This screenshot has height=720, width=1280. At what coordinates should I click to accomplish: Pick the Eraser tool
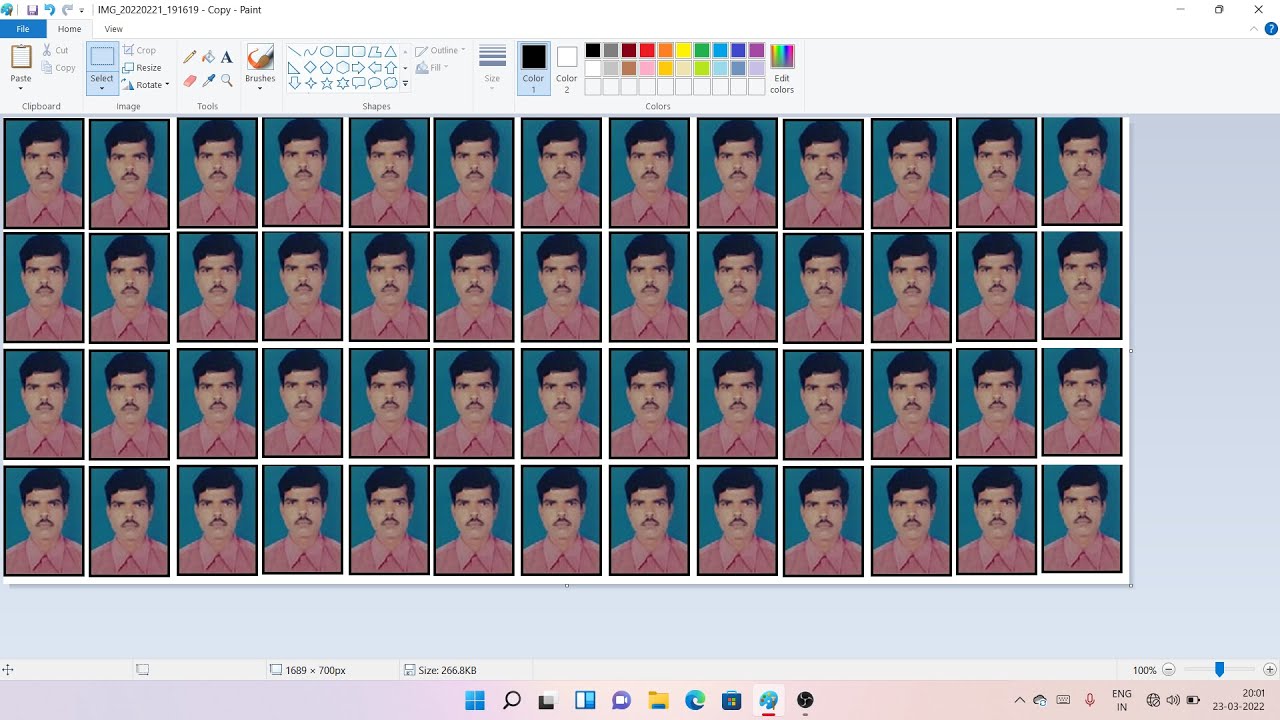coord(189,80)
